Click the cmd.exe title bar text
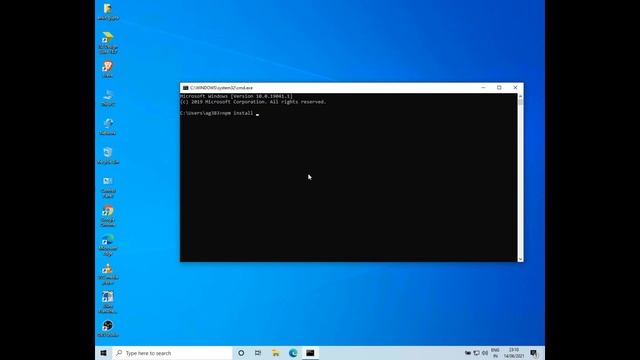This screenshot has height=360, width=640. (x=221, y=88)
